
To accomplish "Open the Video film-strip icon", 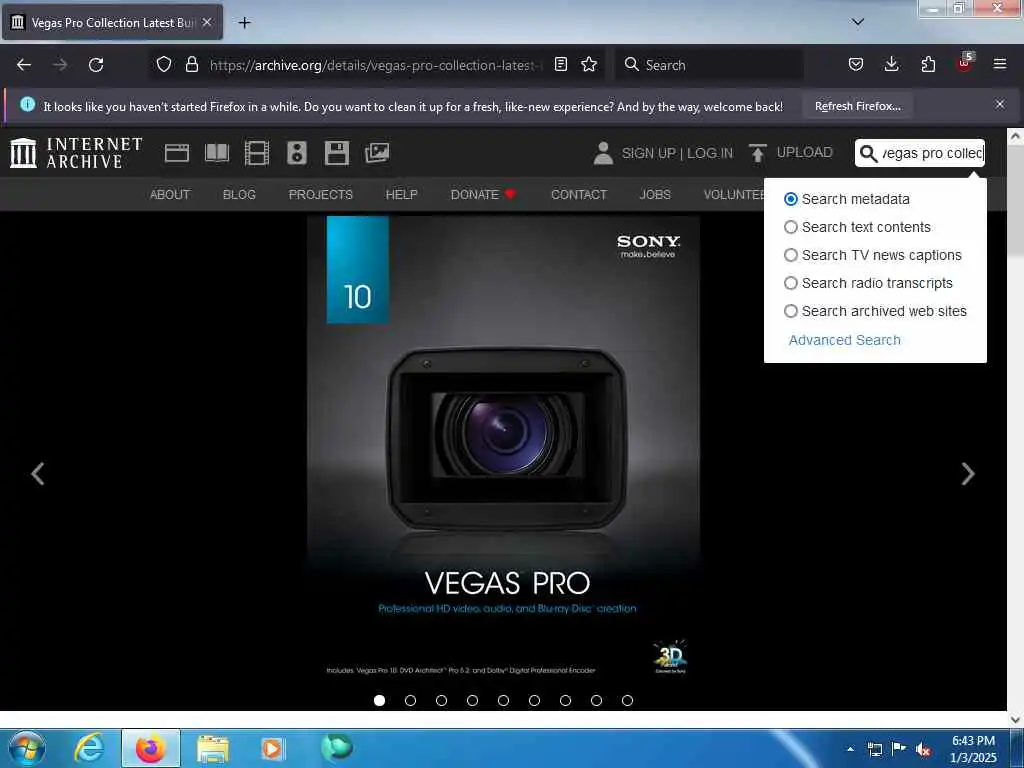I will pos(257,153).
